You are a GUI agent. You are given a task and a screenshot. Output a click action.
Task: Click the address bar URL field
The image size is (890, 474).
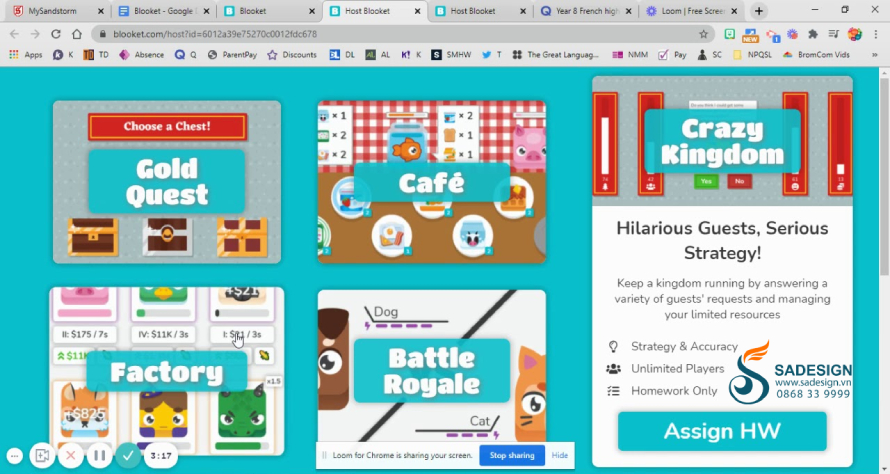[397, 34]
